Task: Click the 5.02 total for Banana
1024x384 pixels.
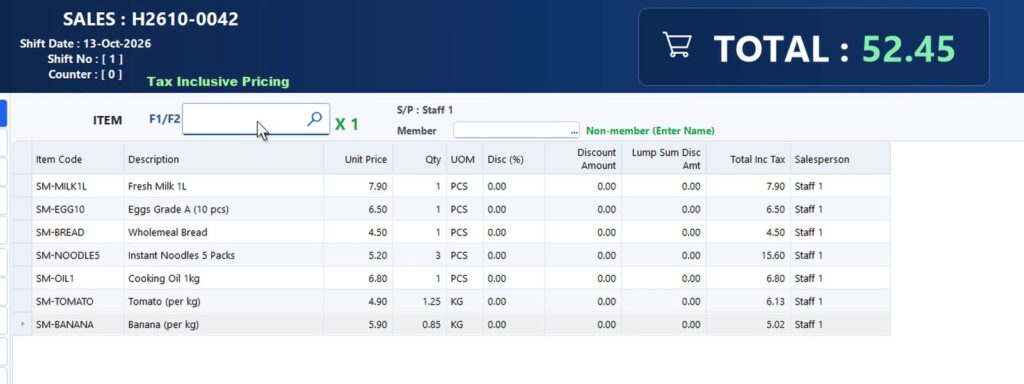Action: click(x=748, y=324)
